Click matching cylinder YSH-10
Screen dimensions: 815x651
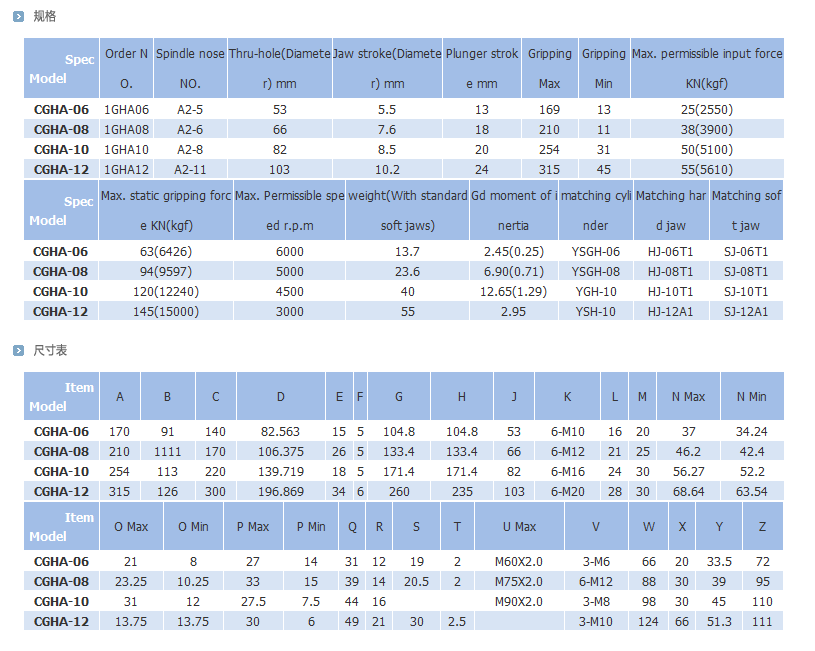(x=596, y=311)
